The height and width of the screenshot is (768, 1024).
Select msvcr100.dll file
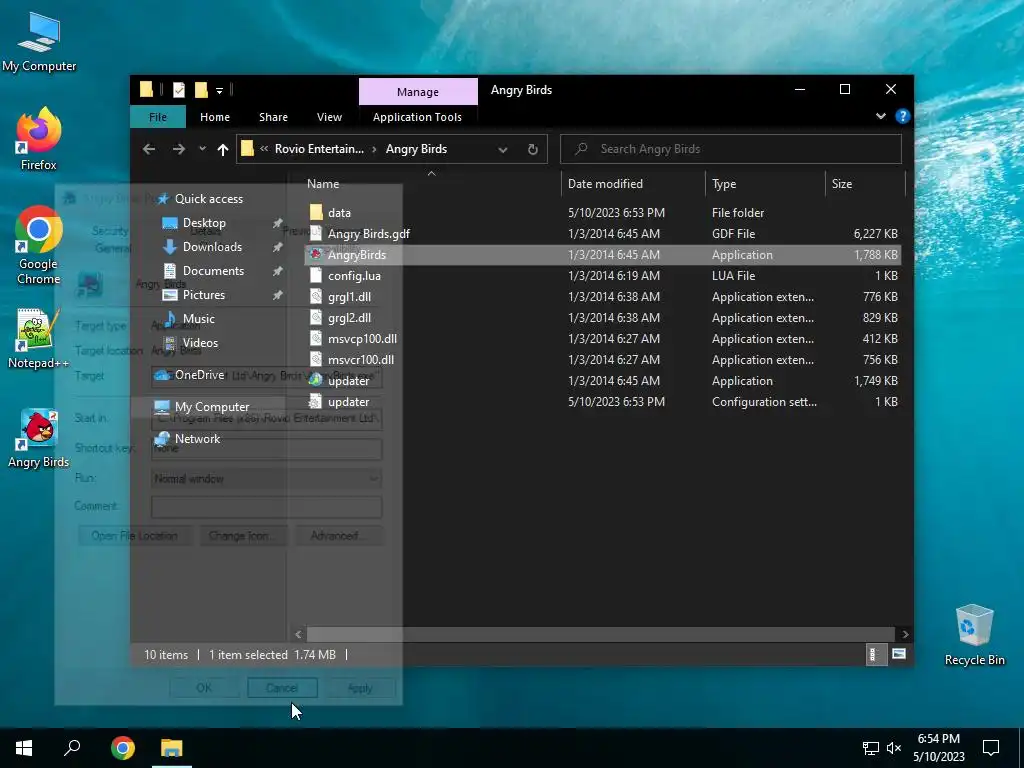pyautogui.click(x=602, y=360)
